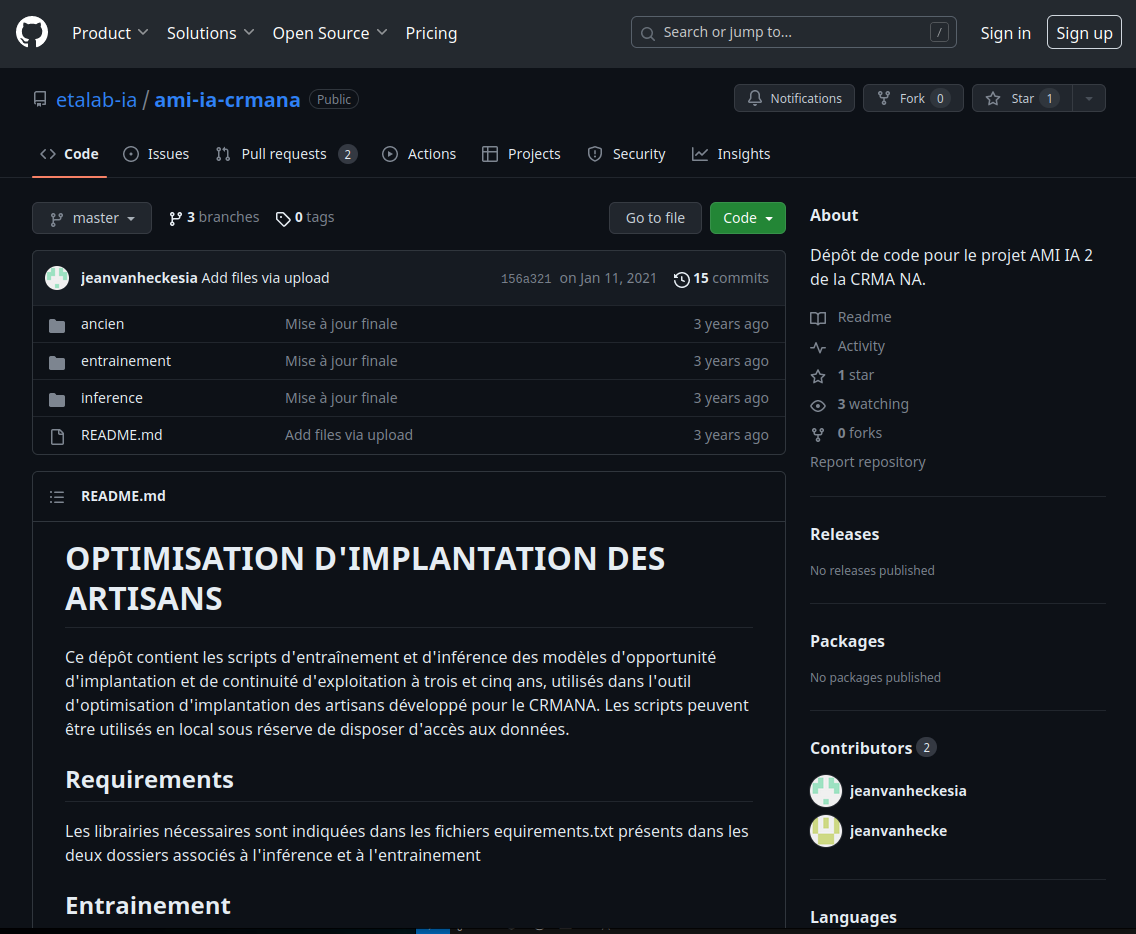The width and height of the screenshot is (1136, 934).
Task: View the 0 tags page
Action: point(305,217)
